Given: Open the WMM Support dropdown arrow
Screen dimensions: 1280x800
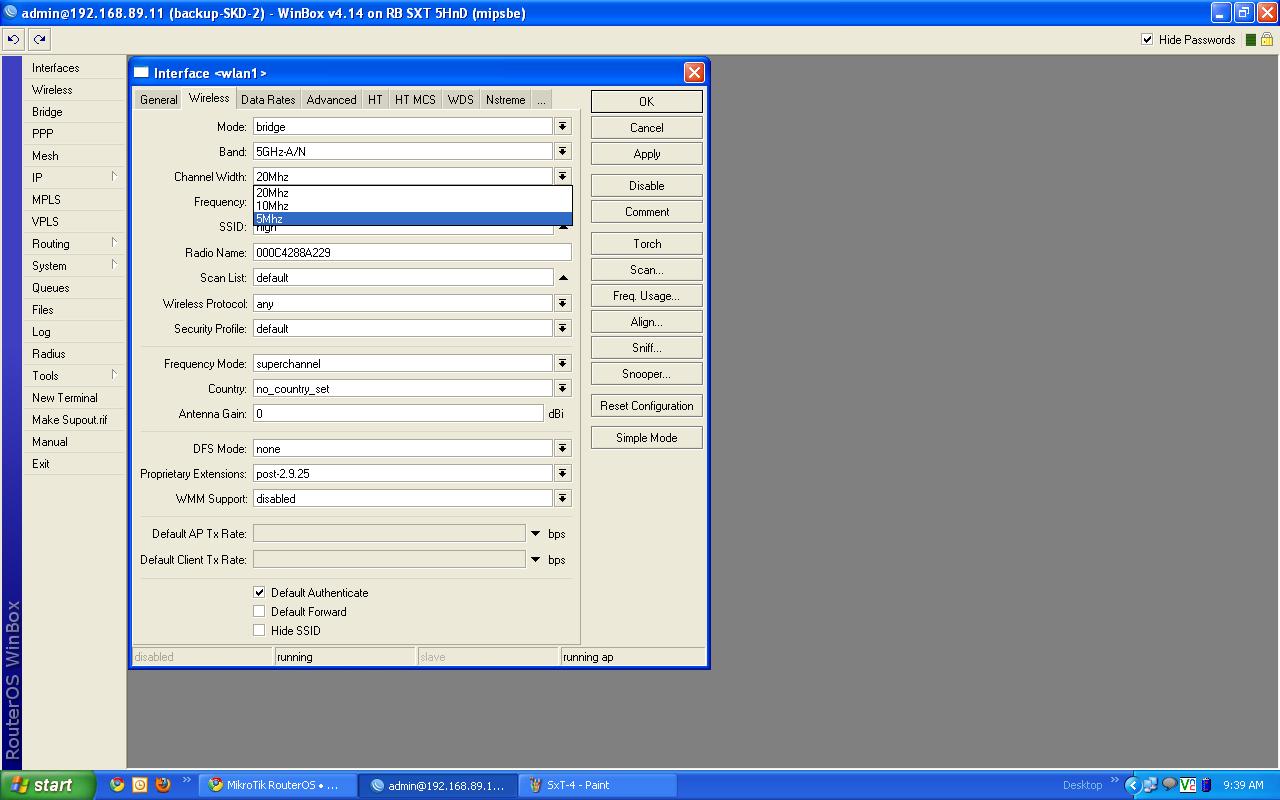Looking at the screenshot, I should (563, 498).
